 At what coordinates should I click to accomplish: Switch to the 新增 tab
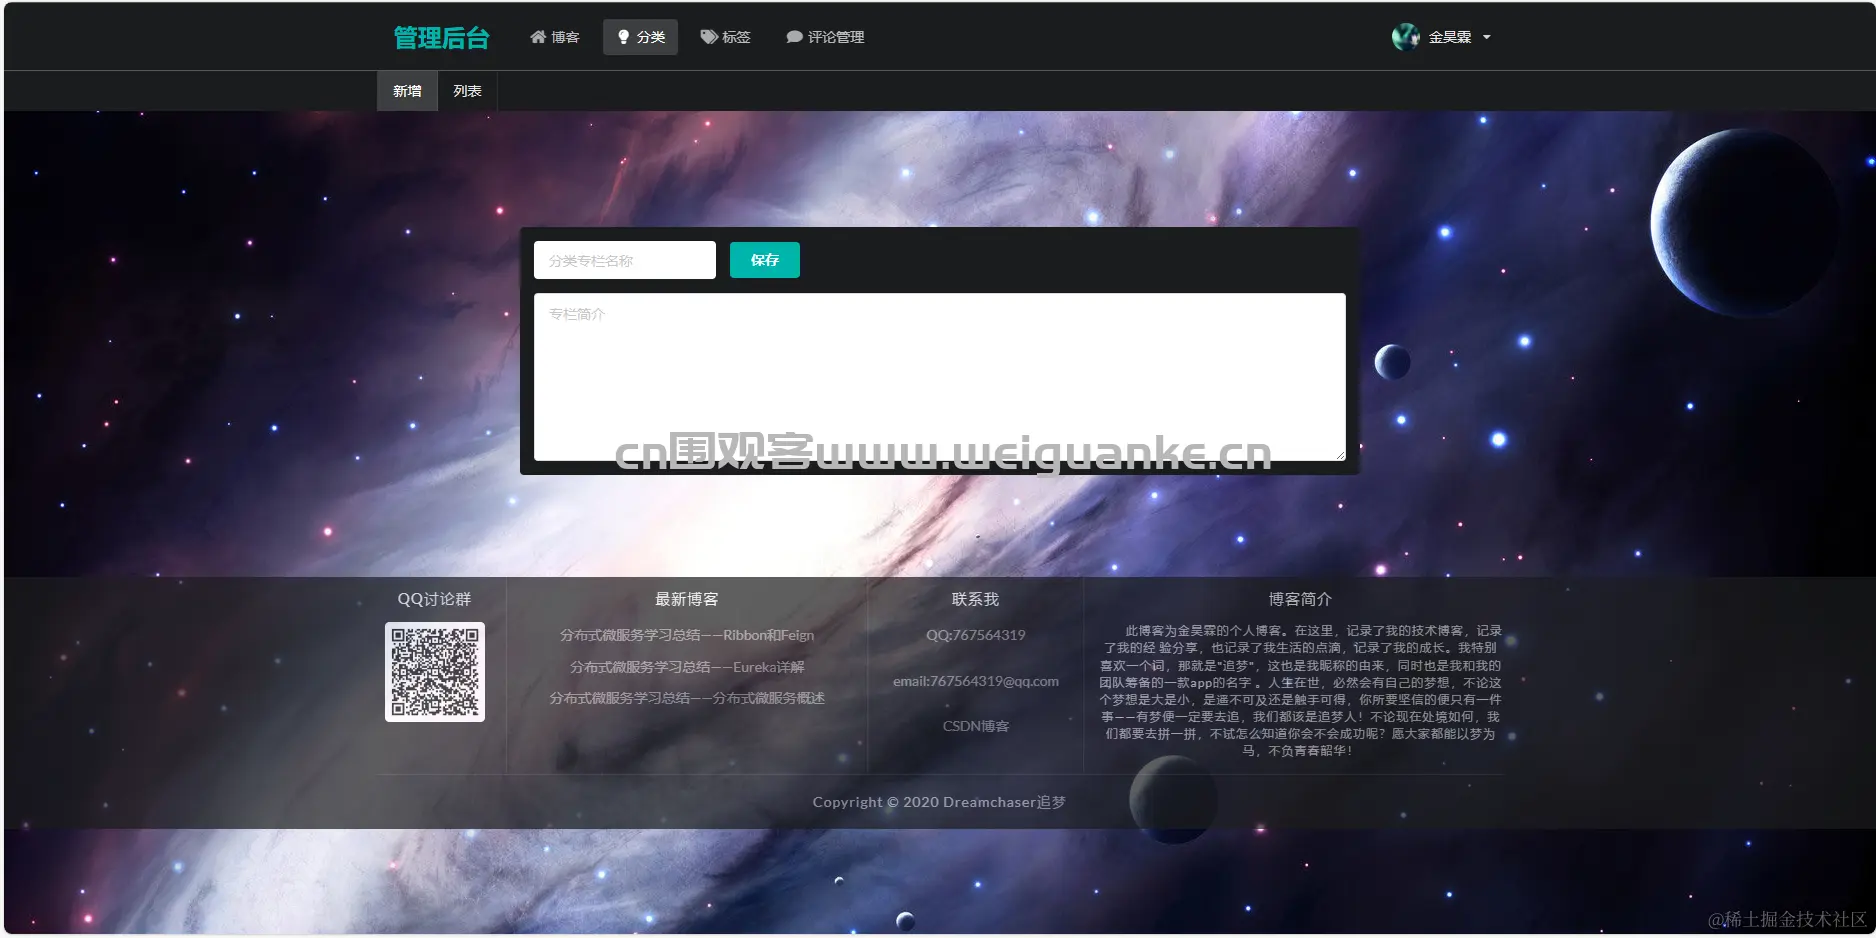coord(406,91)
